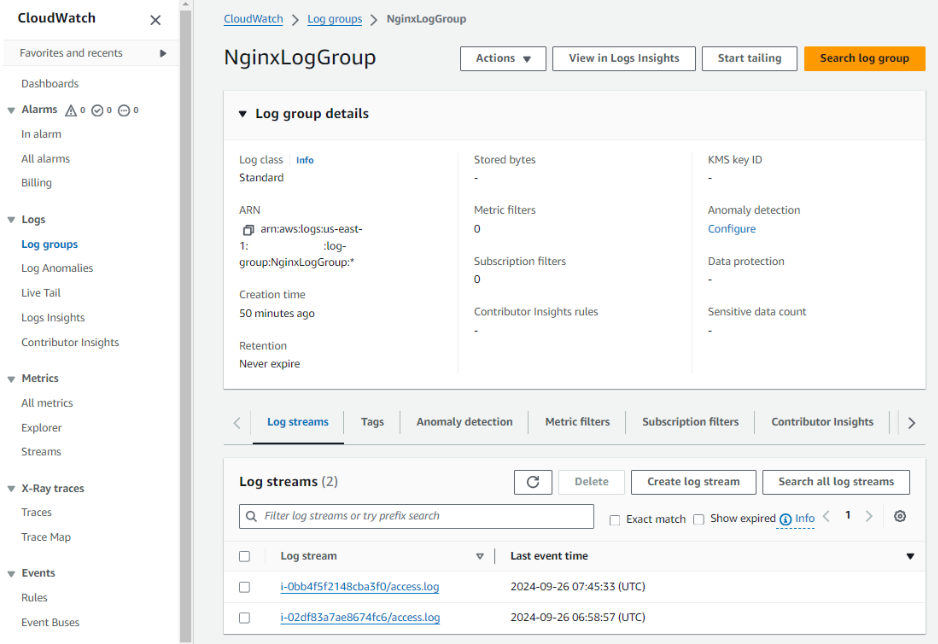Collapse the Logs section triangle
This screenshot has width=938, height=644.
tap(11, 220)
